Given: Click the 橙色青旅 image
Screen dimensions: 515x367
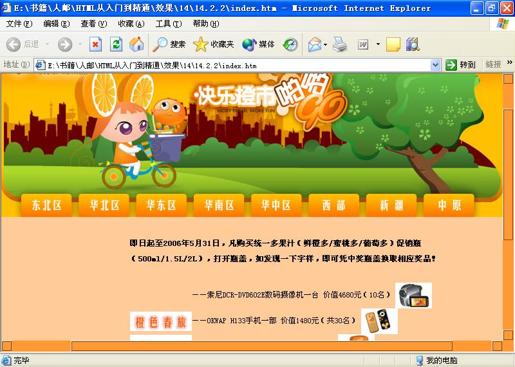Looking at the screenshot, I should [161, 321].
